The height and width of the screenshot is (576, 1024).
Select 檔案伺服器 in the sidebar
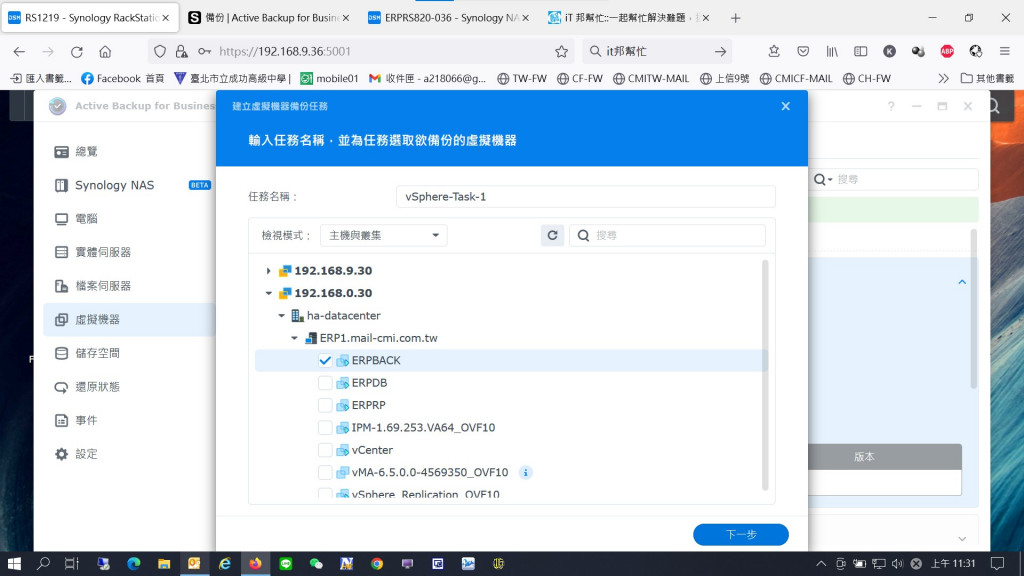click(x=129, y=286)
